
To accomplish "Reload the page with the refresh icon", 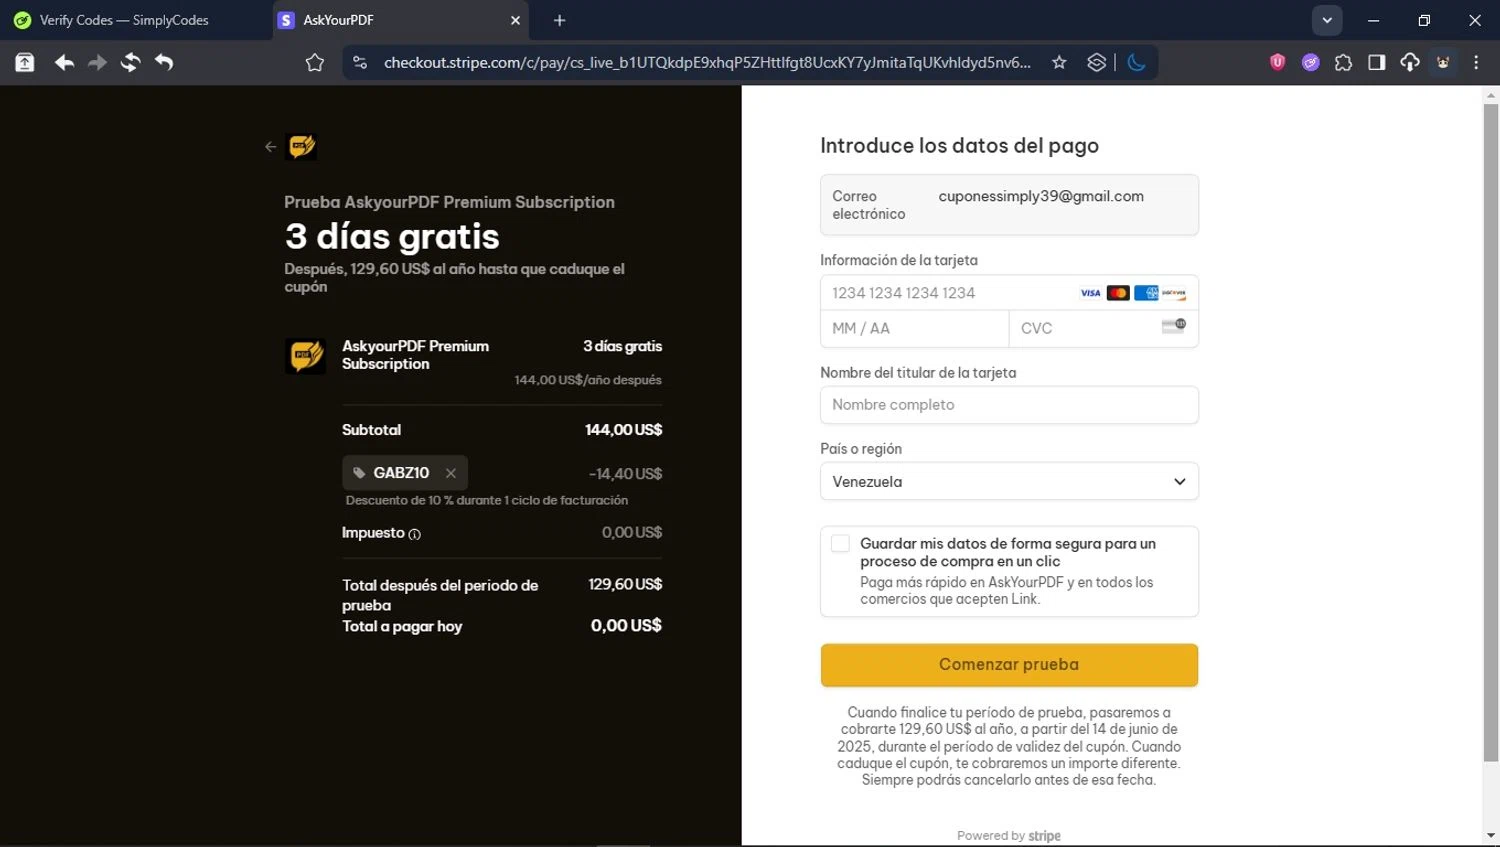I will [x=130, y=63].
